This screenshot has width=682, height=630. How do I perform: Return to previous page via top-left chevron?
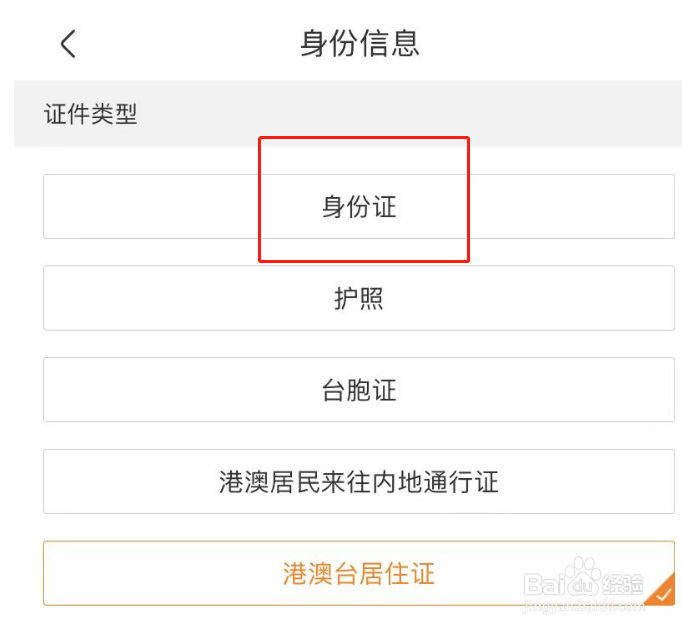tap(68, 44)
